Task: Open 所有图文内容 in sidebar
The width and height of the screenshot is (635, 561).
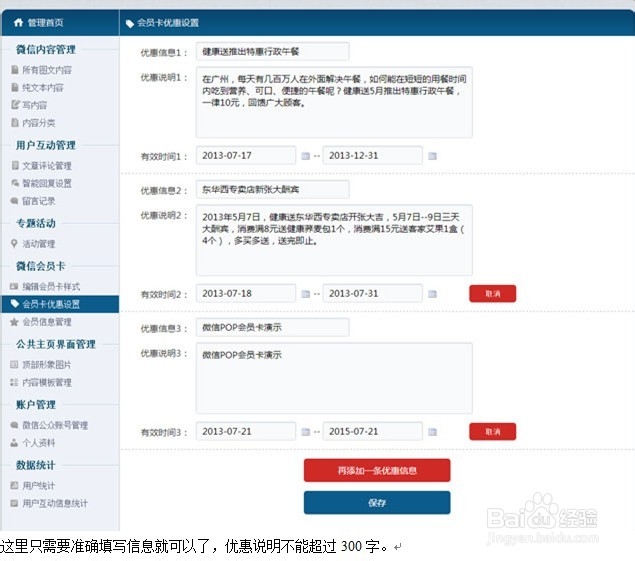Action: pos(47,70)
